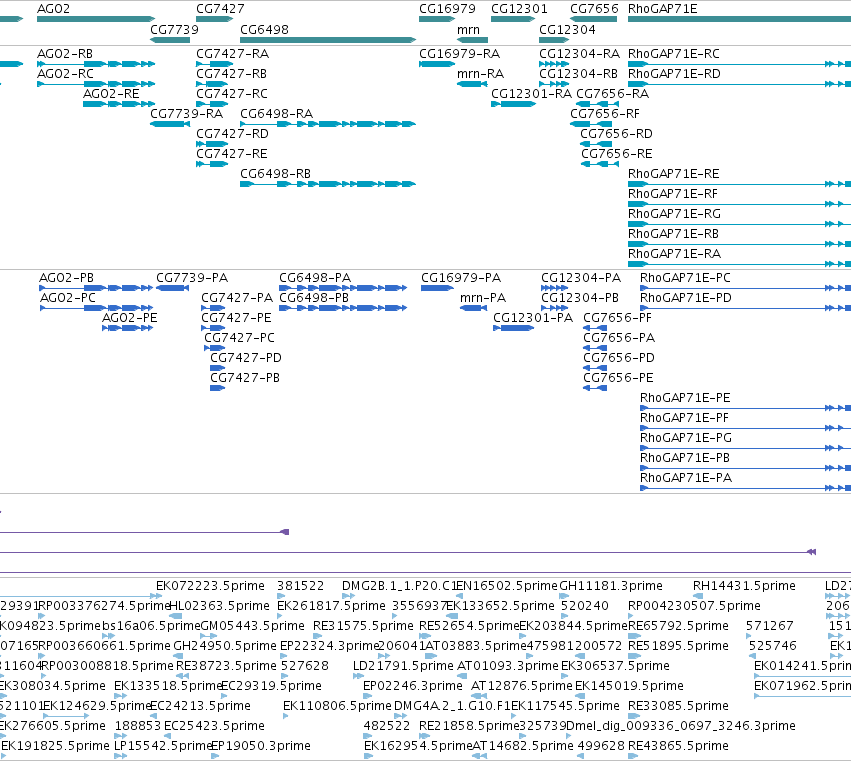Click transcript RhoGAP71E-RC
The height and width of the screenshot is (761, 851).
pyautogui.click(x=674, y=54)
